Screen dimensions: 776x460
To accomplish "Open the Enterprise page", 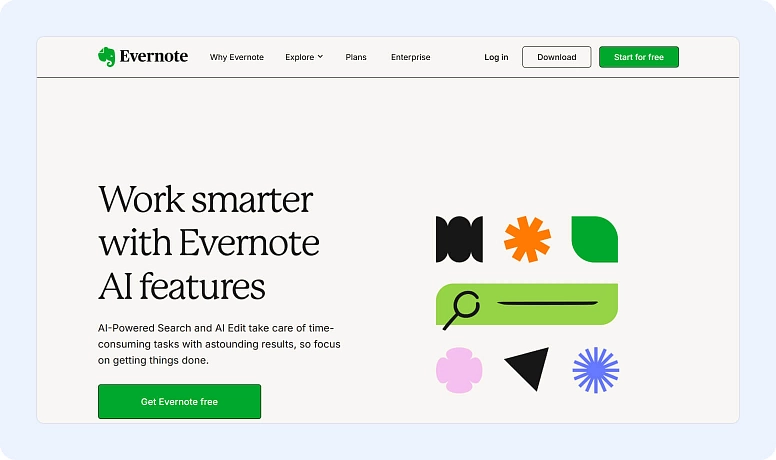I will coord(410,57).
